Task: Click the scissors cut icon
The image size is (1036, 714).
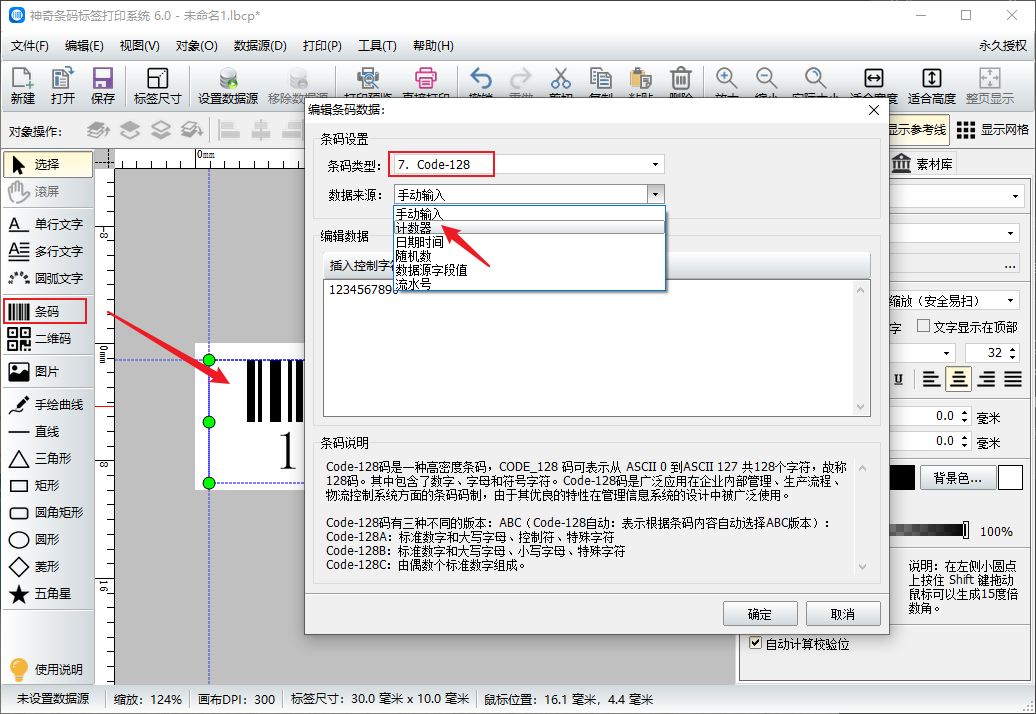Action: pos(560,79)
